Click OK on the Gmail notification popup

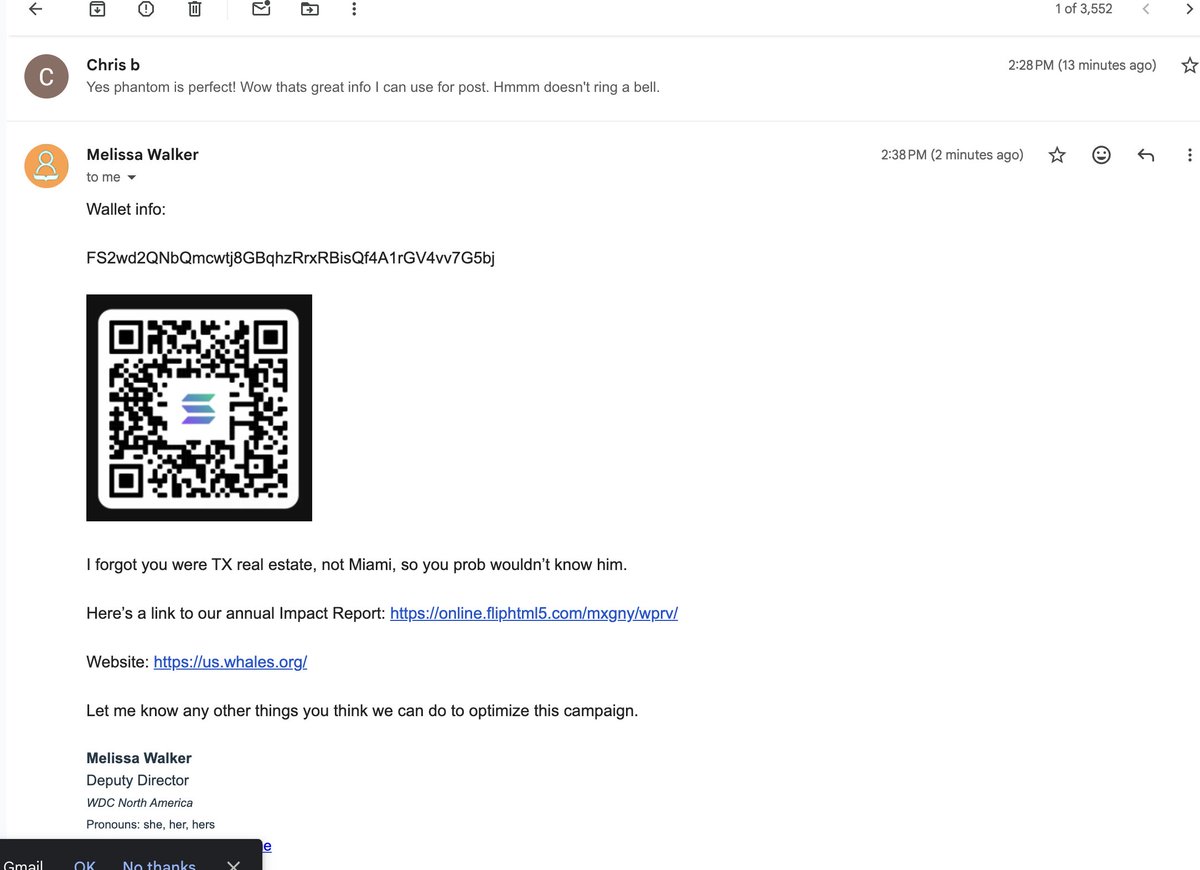tap(85, 865)
